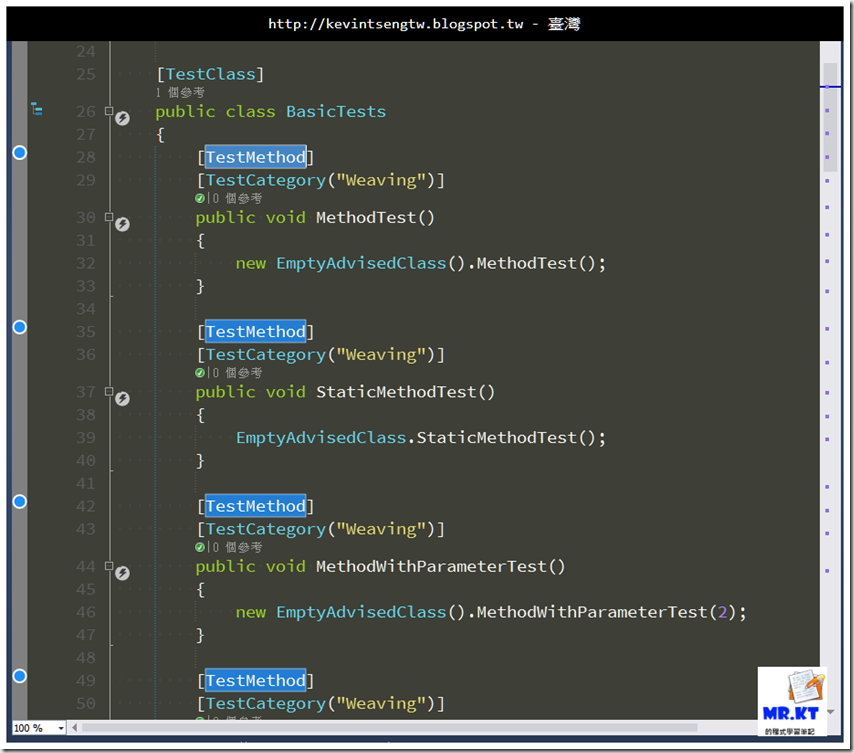The width and height of the screenshot is (854, 753).
Task: Click the '0 個參考' link above StaticMethodTest
Action: pos(237,372)
